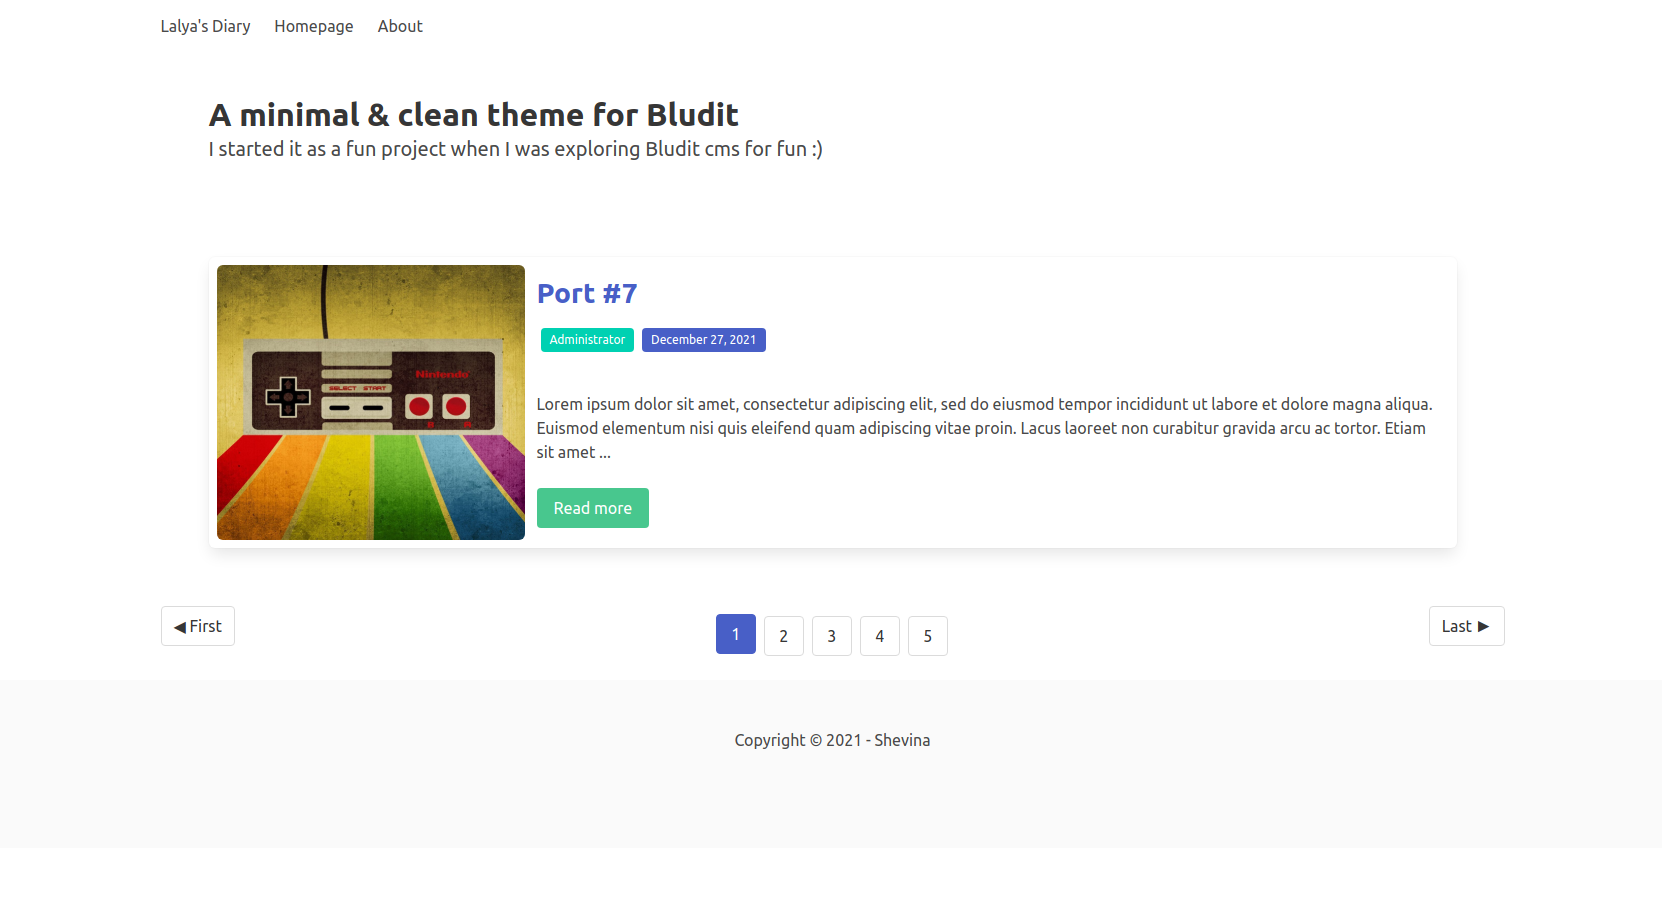
Task: Go to pagination page 2
Action: (x=784, y=636)
